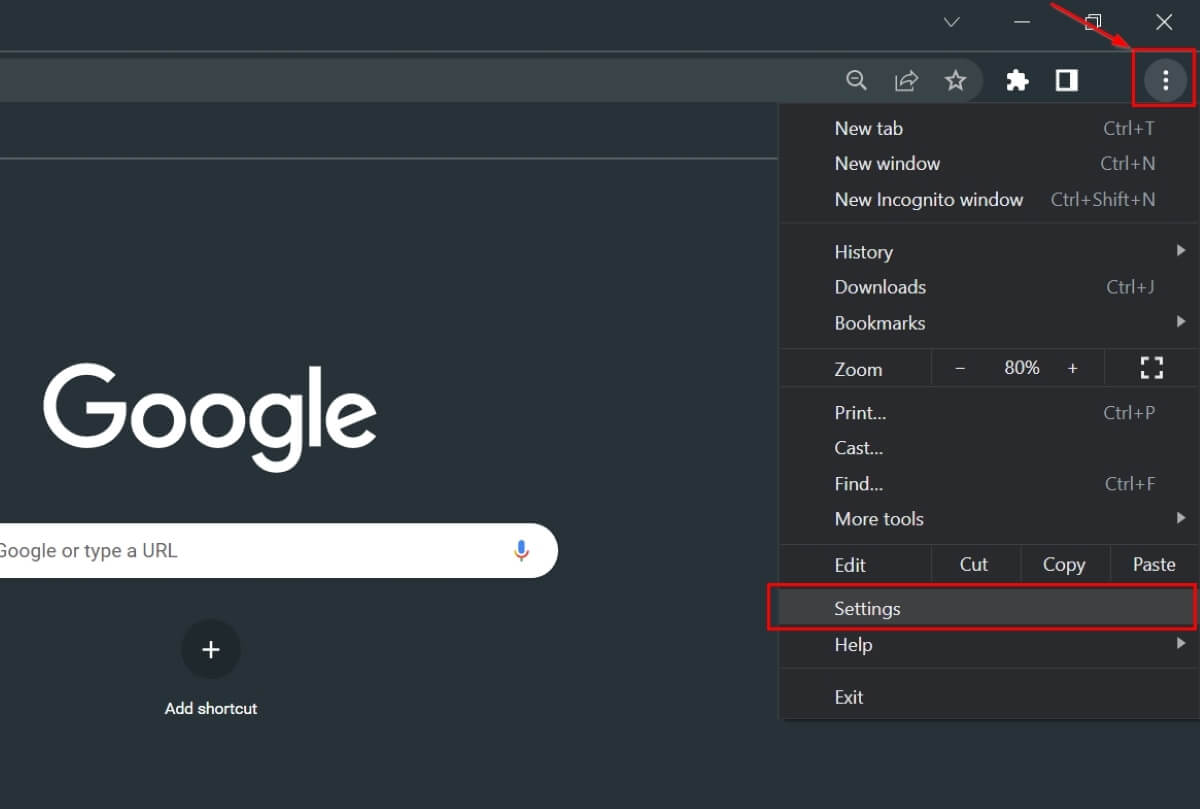This screenshot has height=809, width=1200.
Task: Enter full screen using the fullscreen icon
Action: tap(1151, 368)
